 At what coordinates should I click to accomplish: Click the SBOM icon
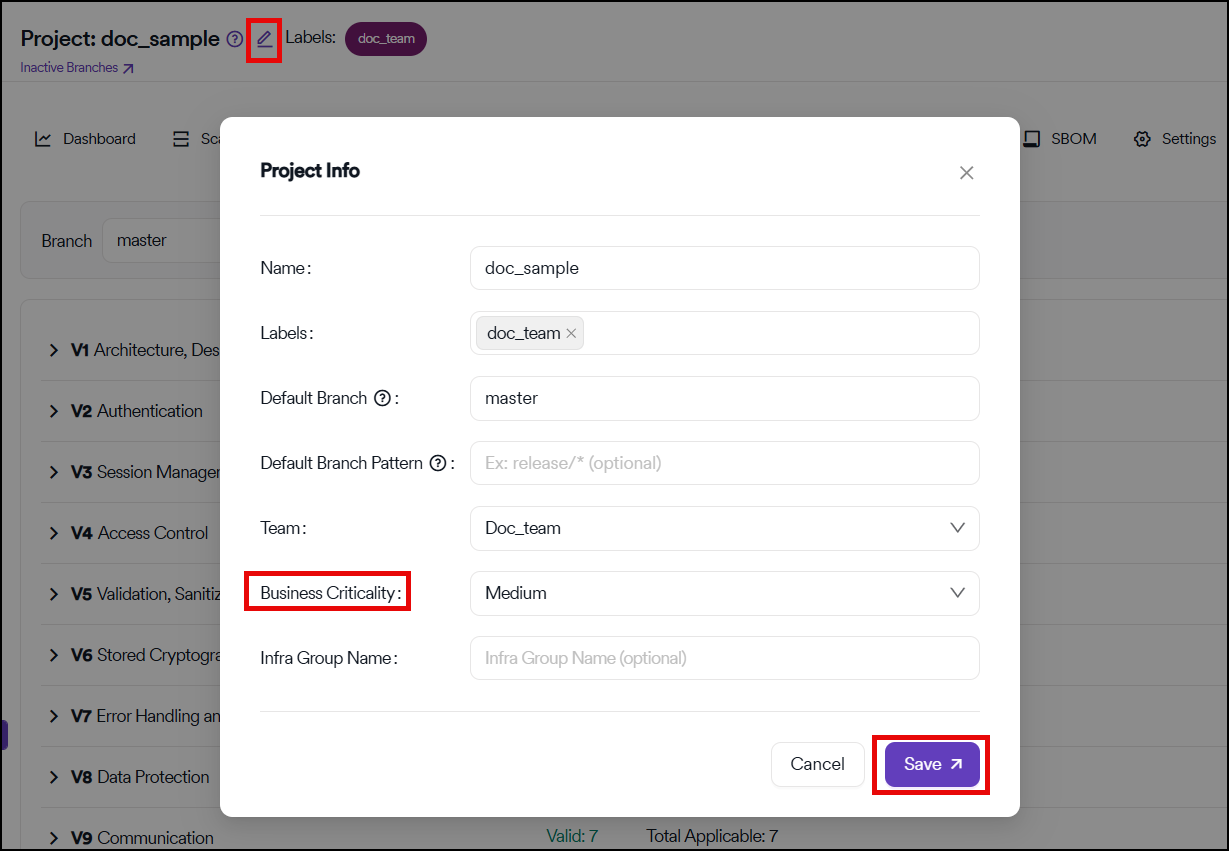(1032, 139)
